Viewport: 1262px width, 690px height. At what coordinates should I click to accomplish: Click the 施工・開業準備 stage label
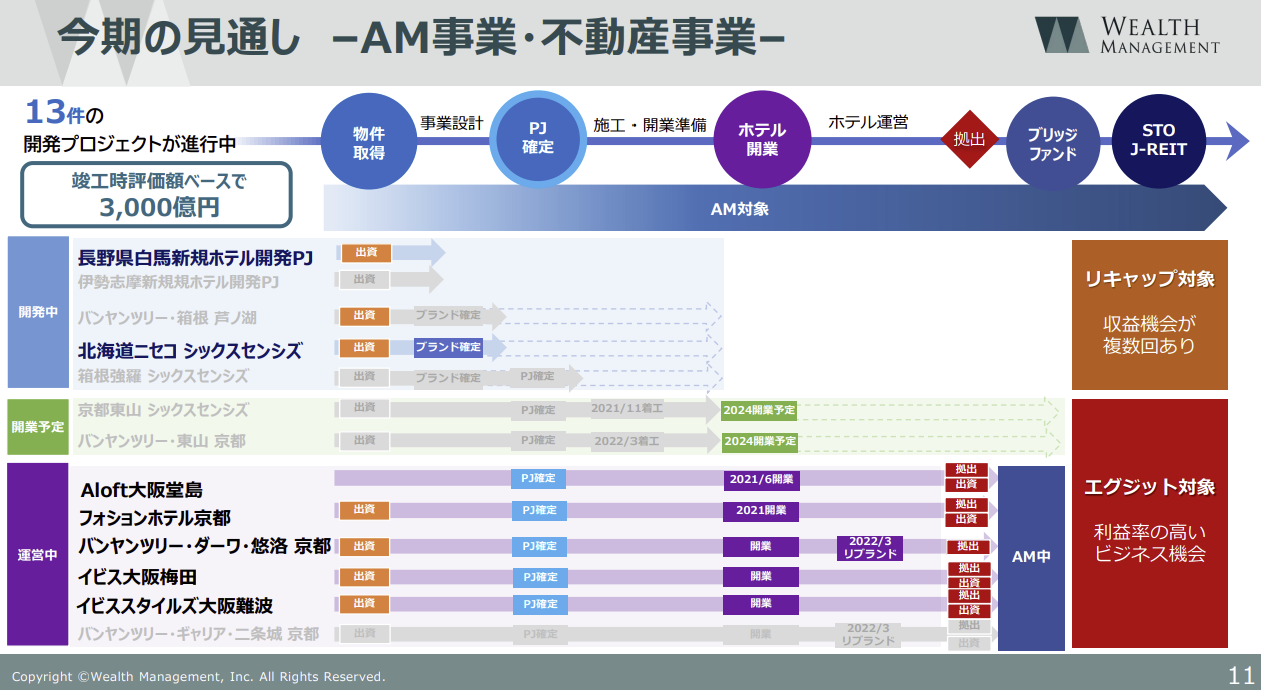[650, 125]
